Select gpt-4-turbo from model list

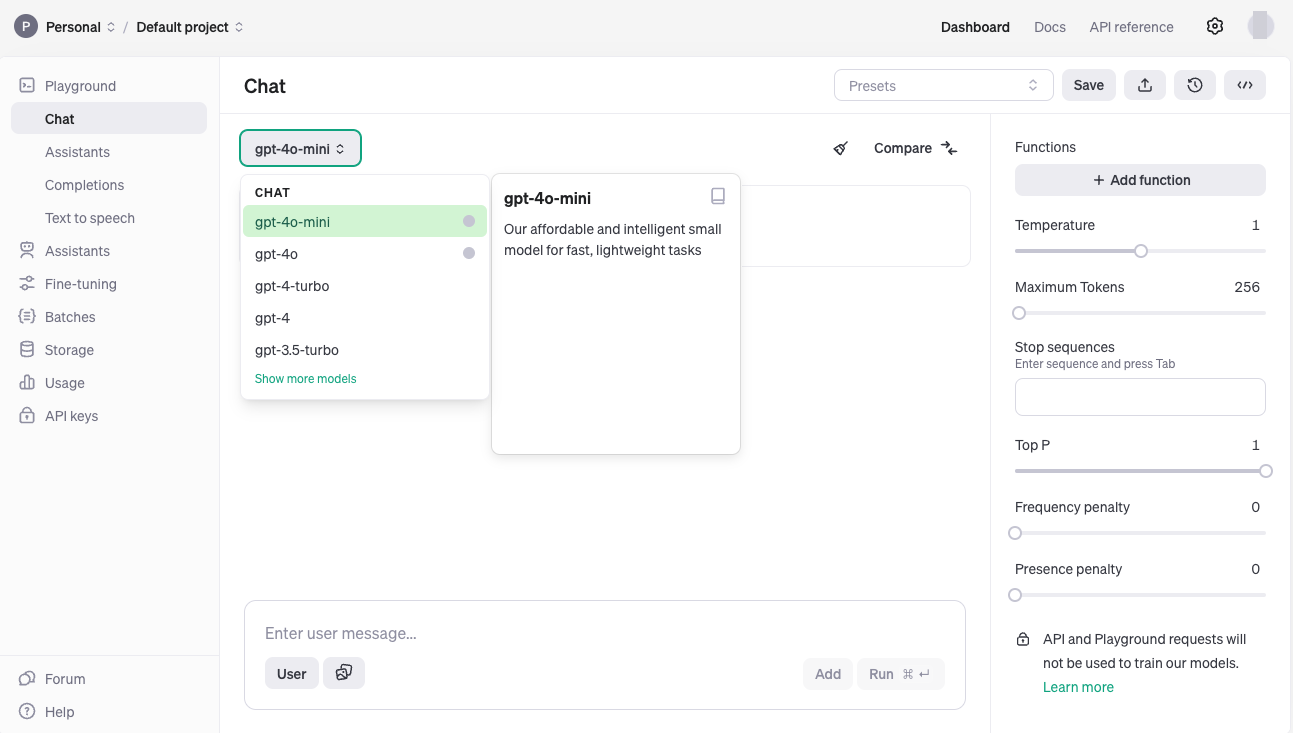(292, 286)
